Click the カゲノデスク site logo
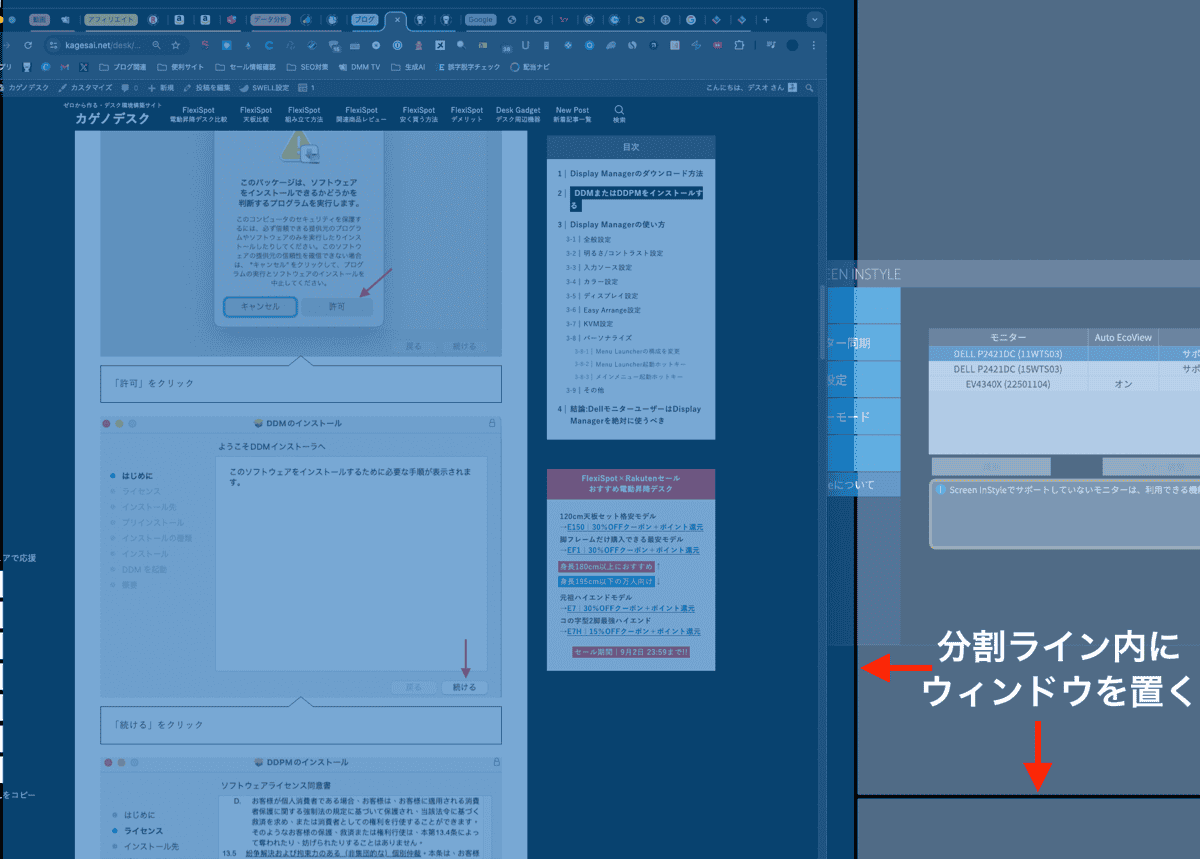The image size is (1200, 859). (x=112, y=118)
